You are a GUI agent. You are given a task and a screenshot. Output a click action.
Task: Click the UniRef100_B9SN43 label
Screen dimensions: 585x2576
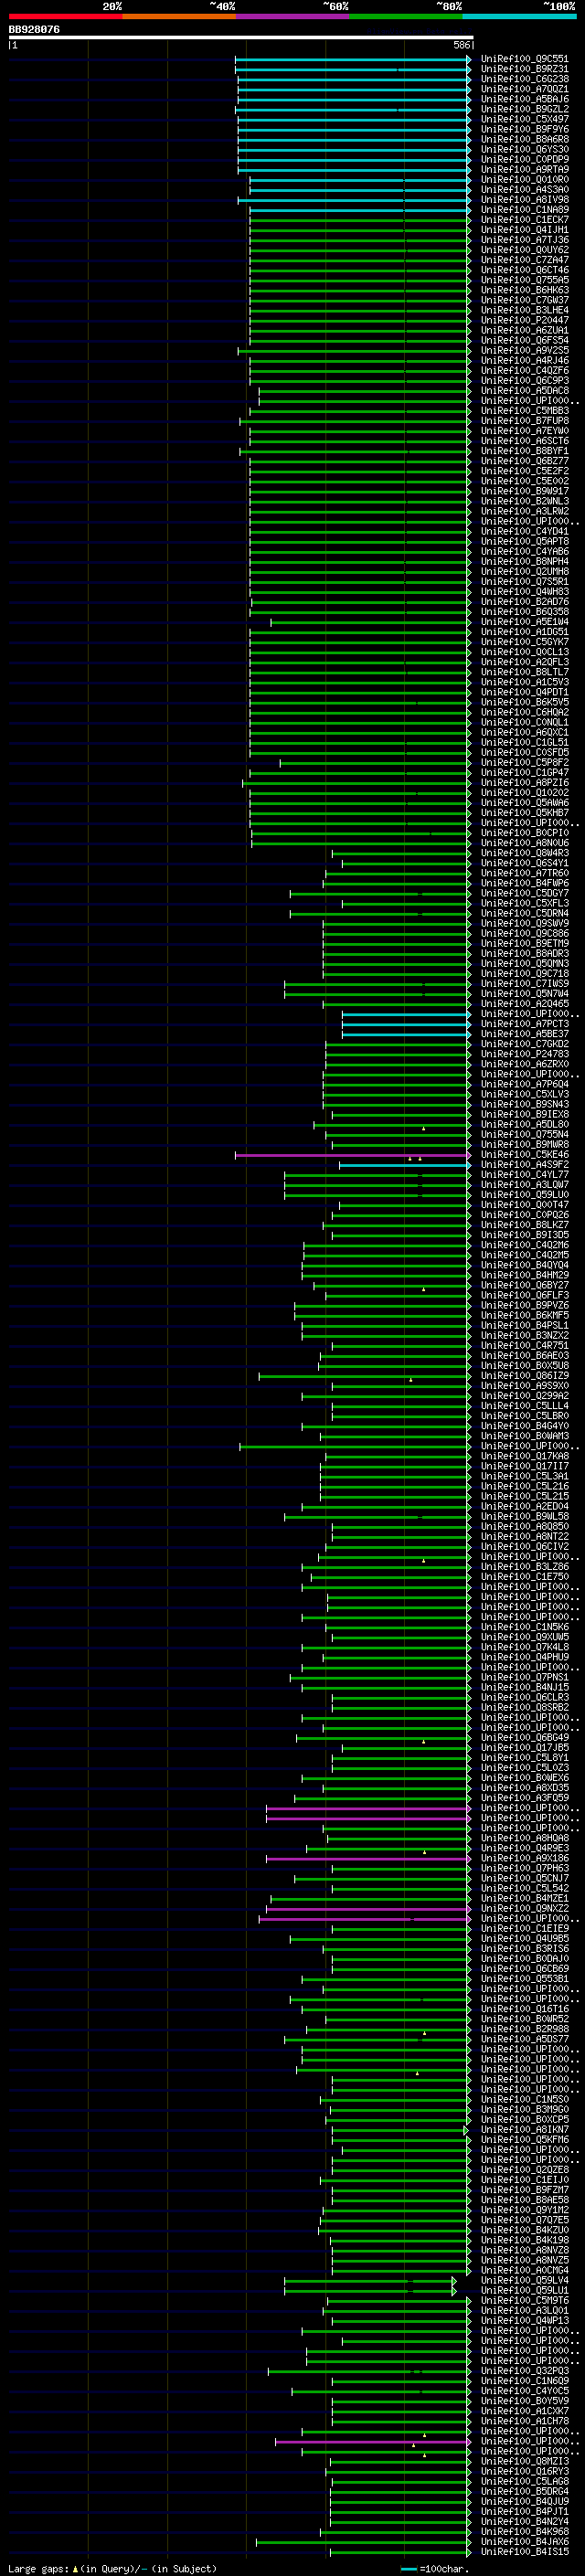(x=524, y=1105)
